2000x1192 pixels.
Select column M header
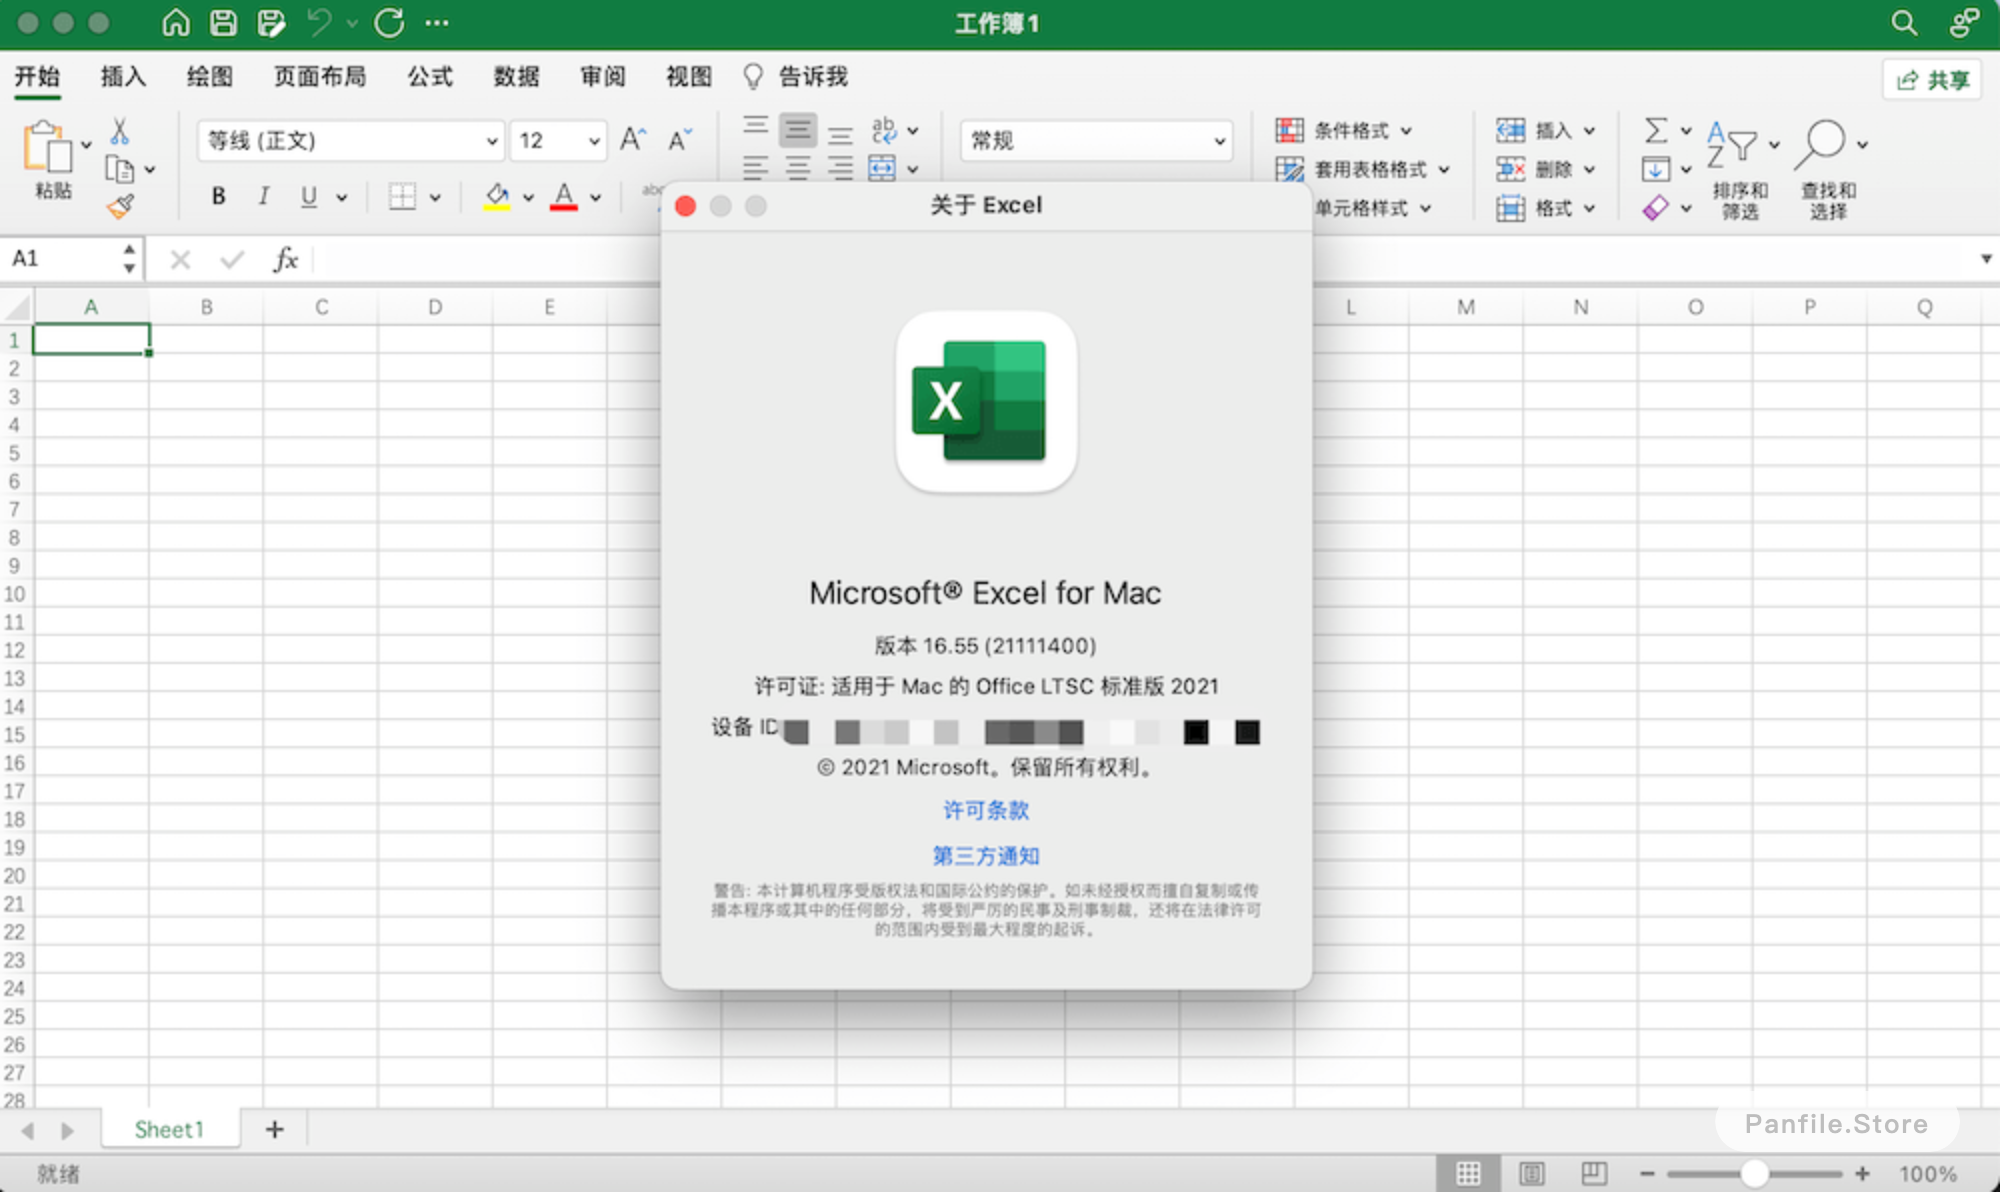tap(1465, 307)
